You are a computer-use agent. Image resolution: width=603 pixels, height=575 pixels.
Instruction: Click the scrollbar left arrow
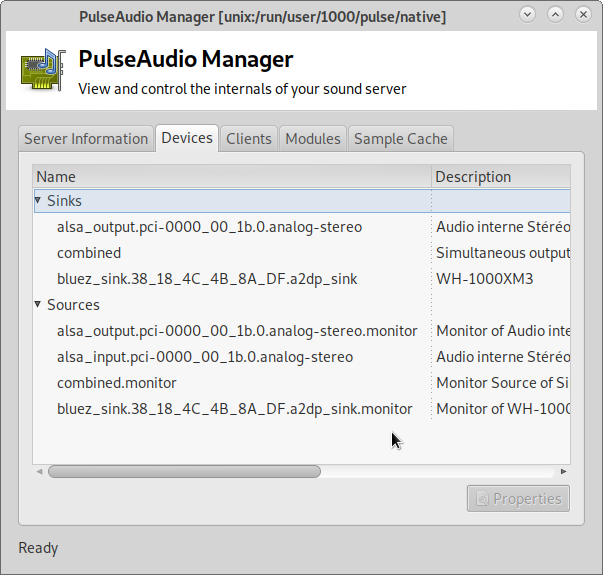(39, 472)
